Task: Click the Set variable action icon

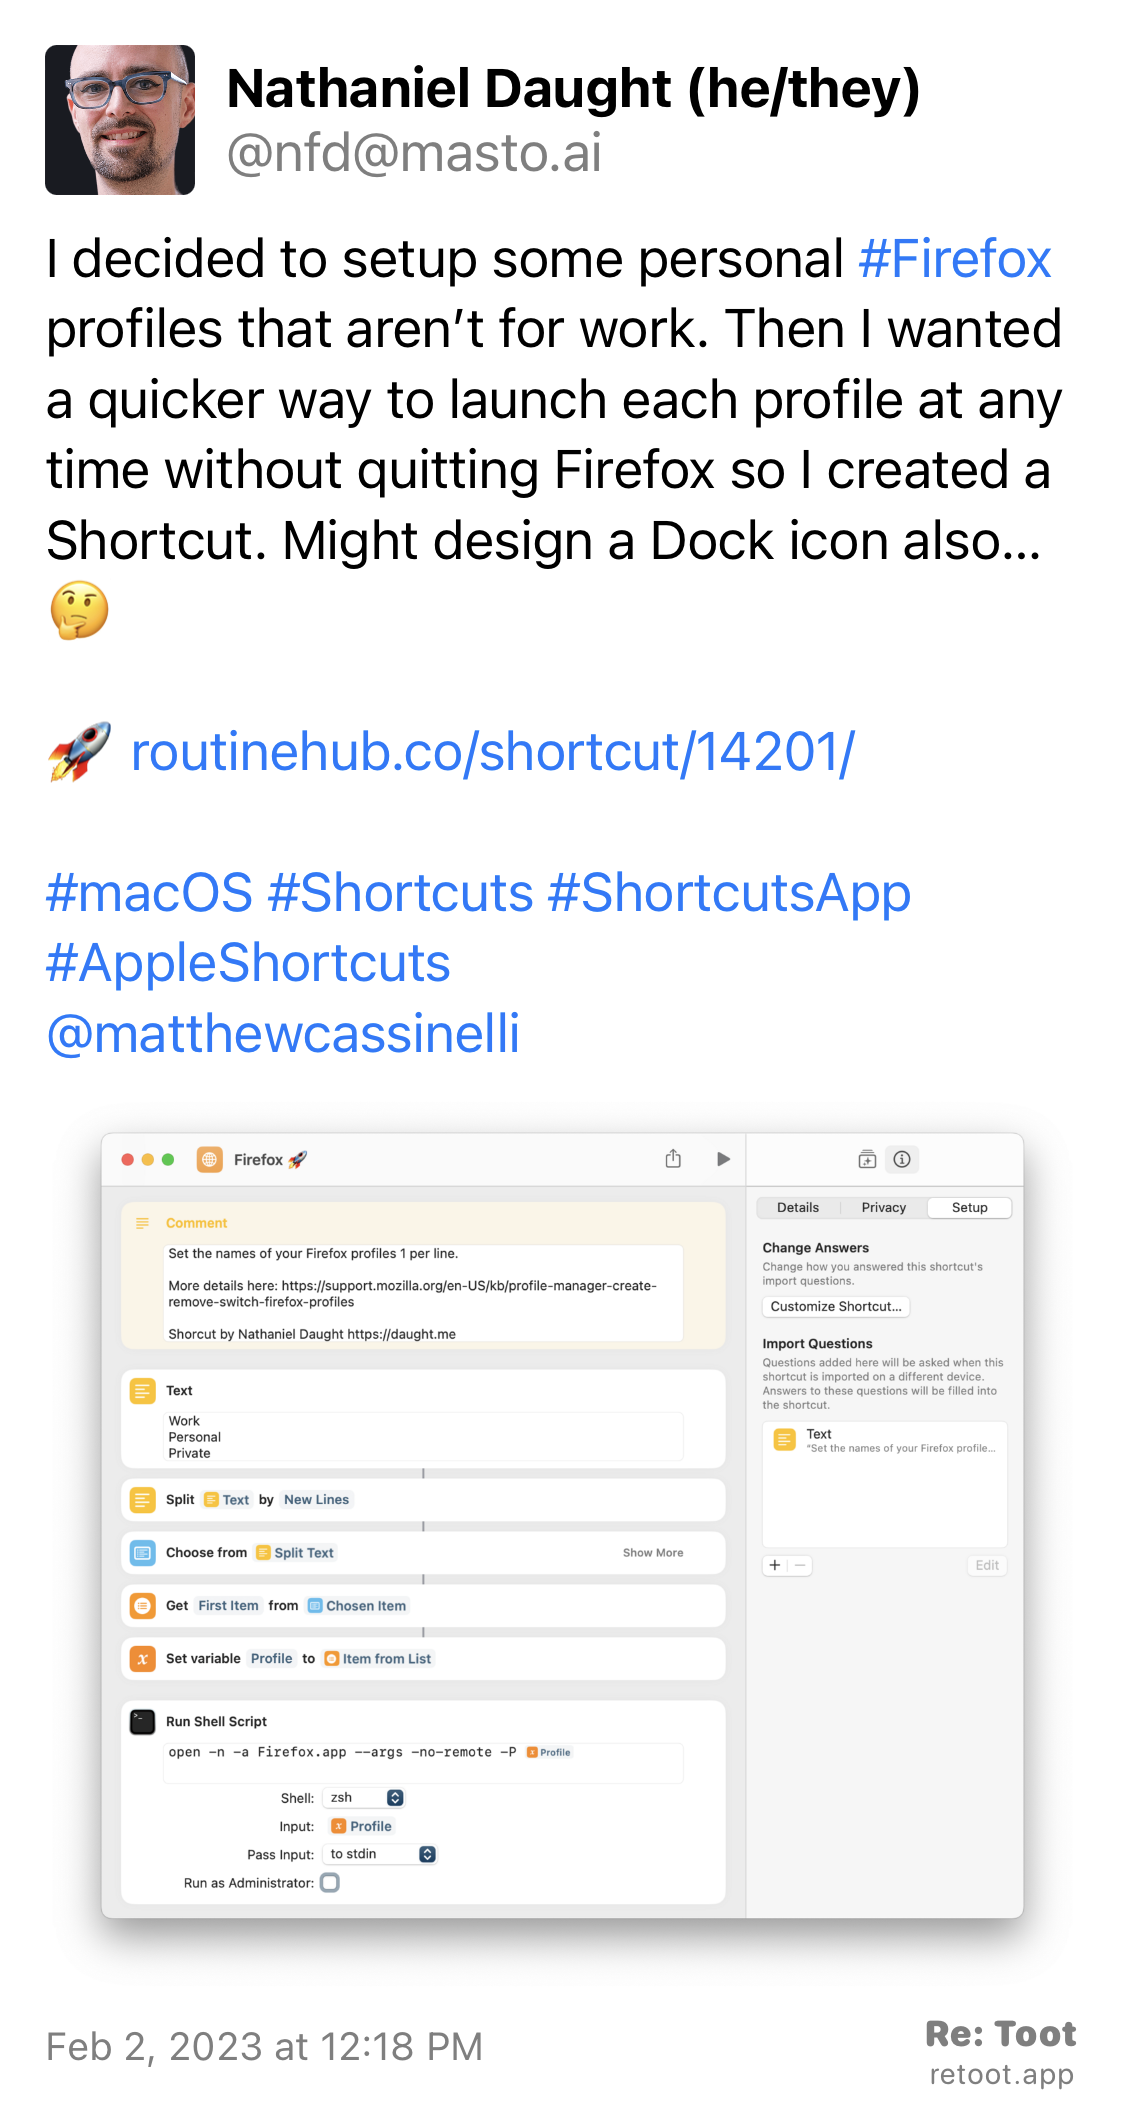Action: click(x=143, y=1658)
